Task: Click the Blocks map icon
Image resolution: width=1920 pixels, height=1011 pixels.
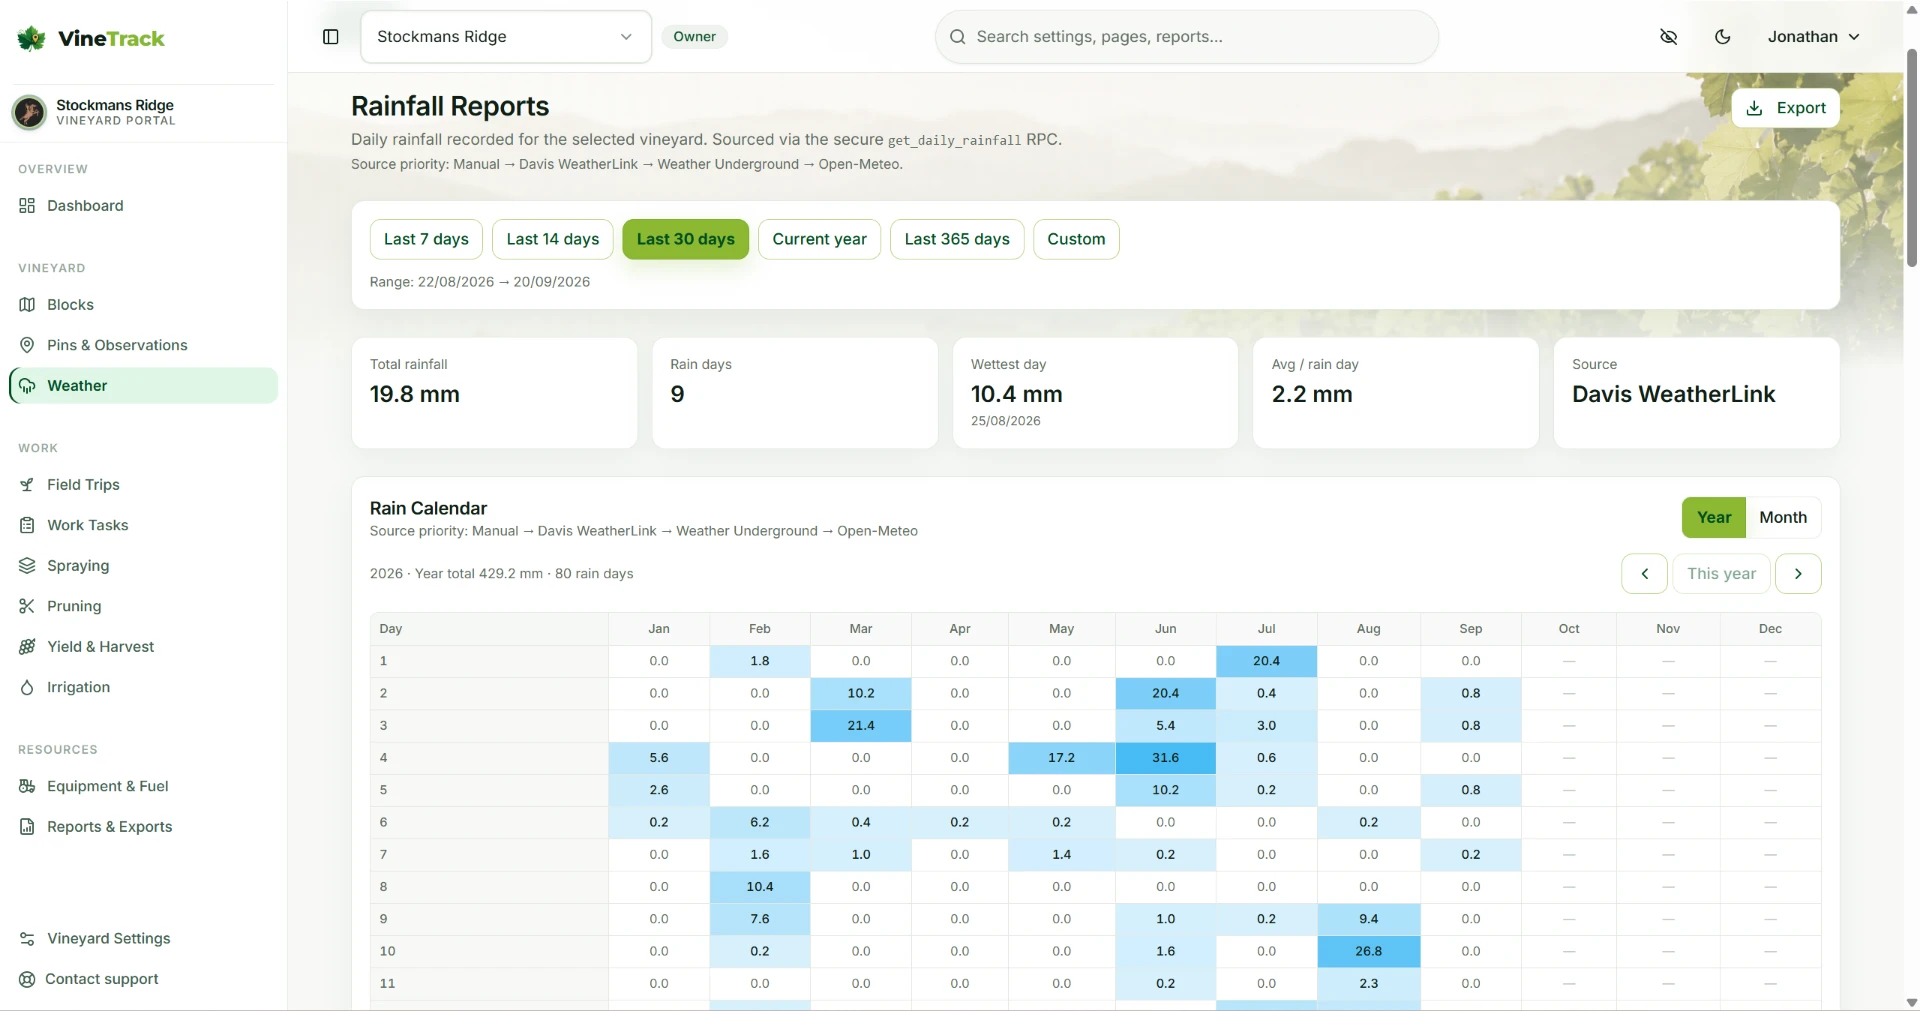Action: pos(27,304)
